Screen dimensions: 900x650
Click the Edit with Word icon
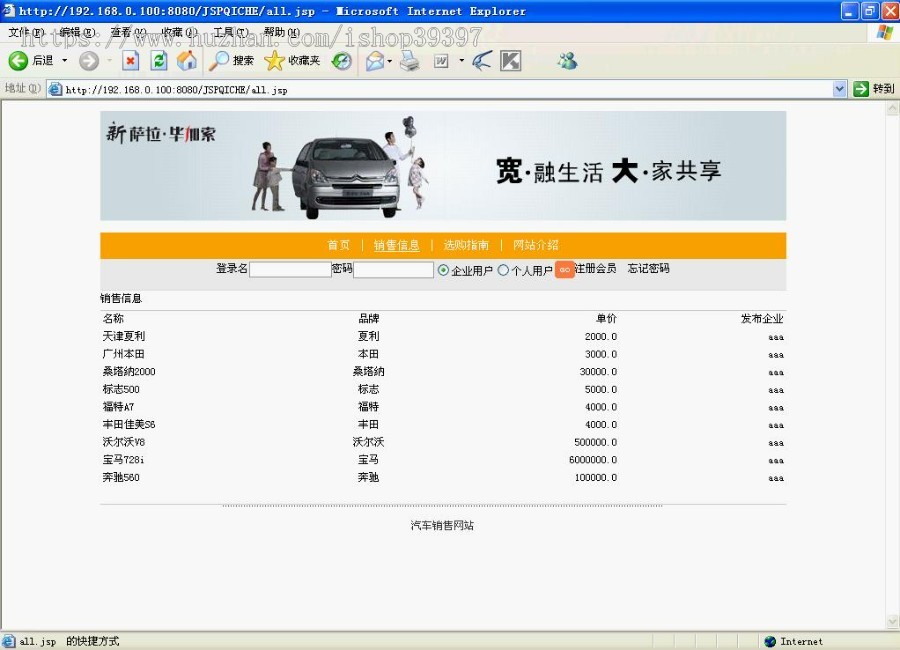point(441,60)
